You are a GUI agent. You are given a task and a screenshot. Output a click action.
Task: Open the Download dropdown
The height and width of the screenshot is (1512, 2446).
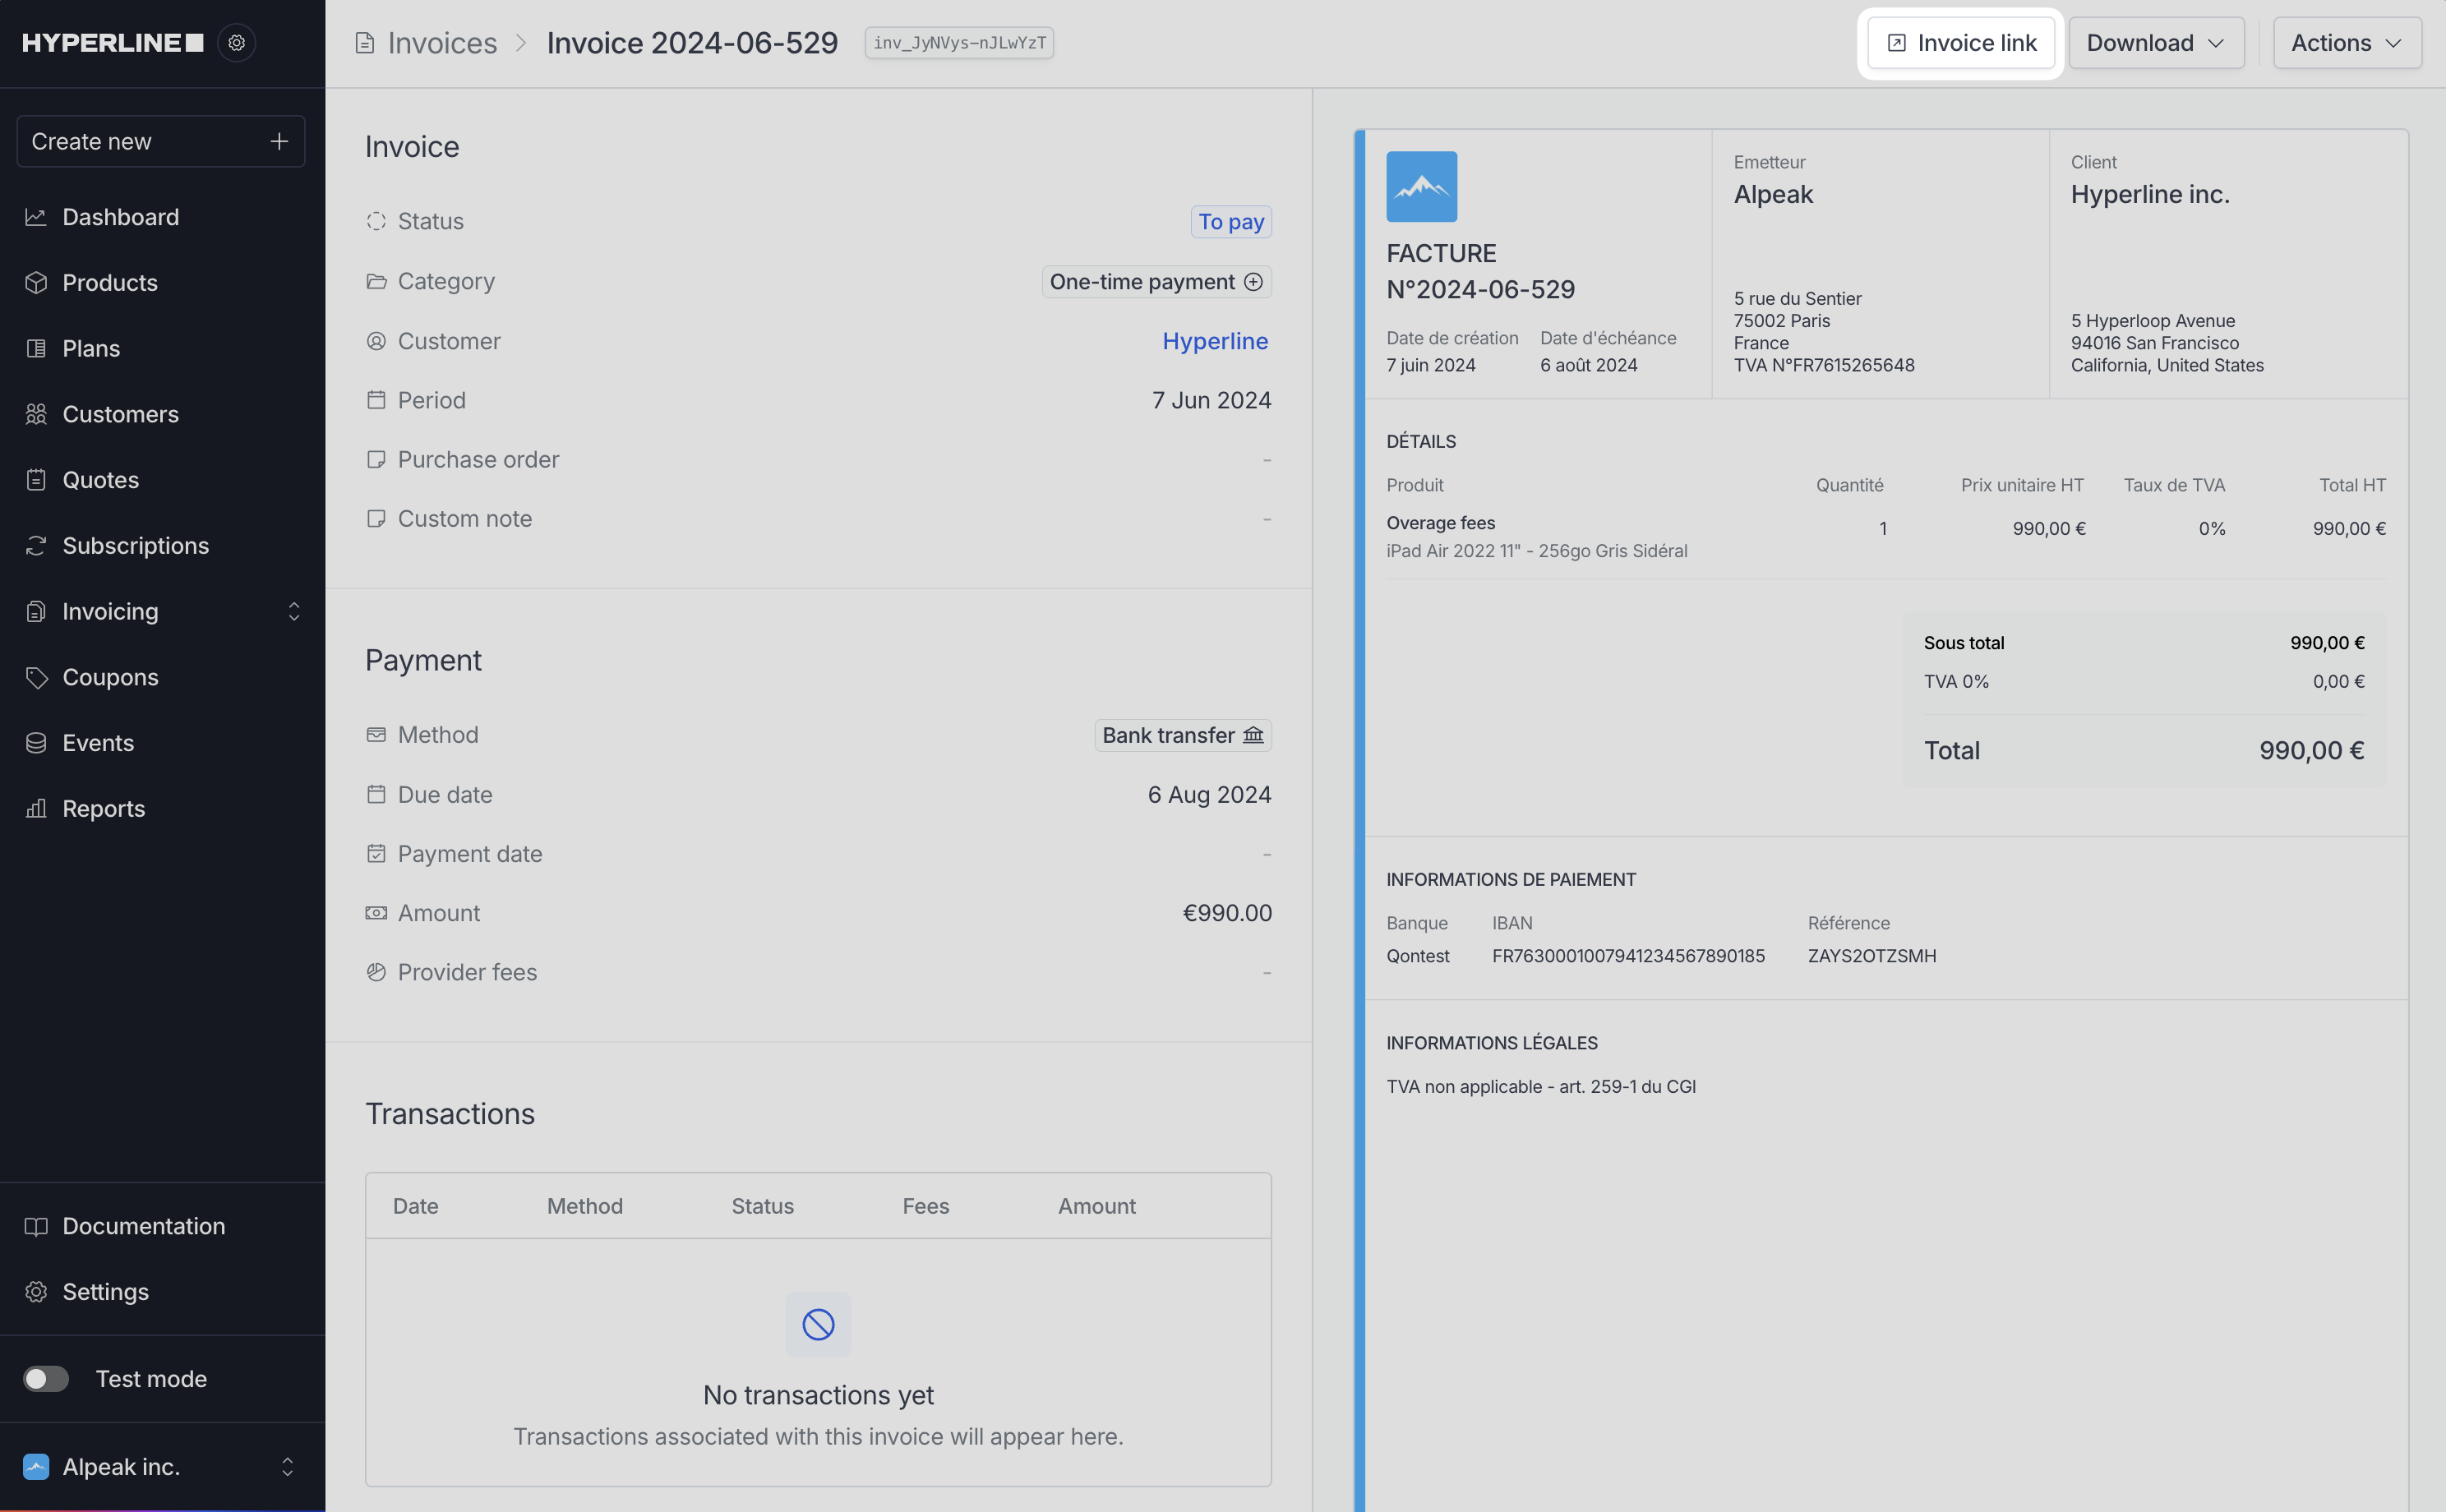point(2156,43)
